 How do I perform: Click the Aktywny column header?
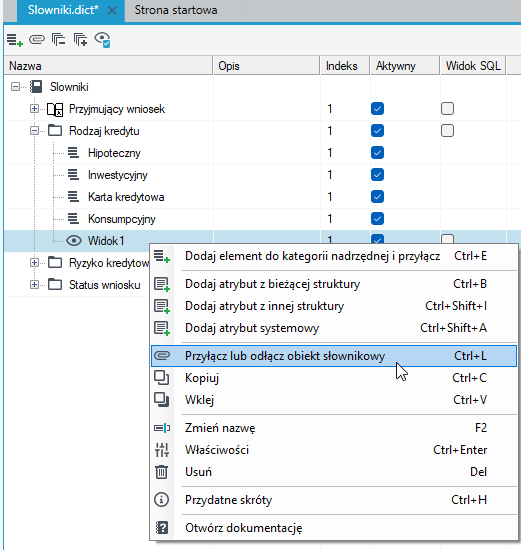point(405,66)
